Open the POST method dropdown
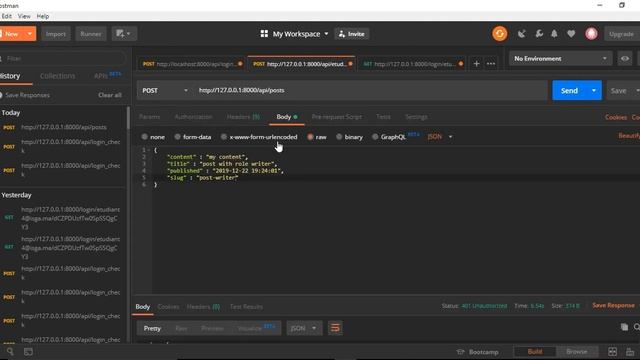640x360 pixels. 164,91
